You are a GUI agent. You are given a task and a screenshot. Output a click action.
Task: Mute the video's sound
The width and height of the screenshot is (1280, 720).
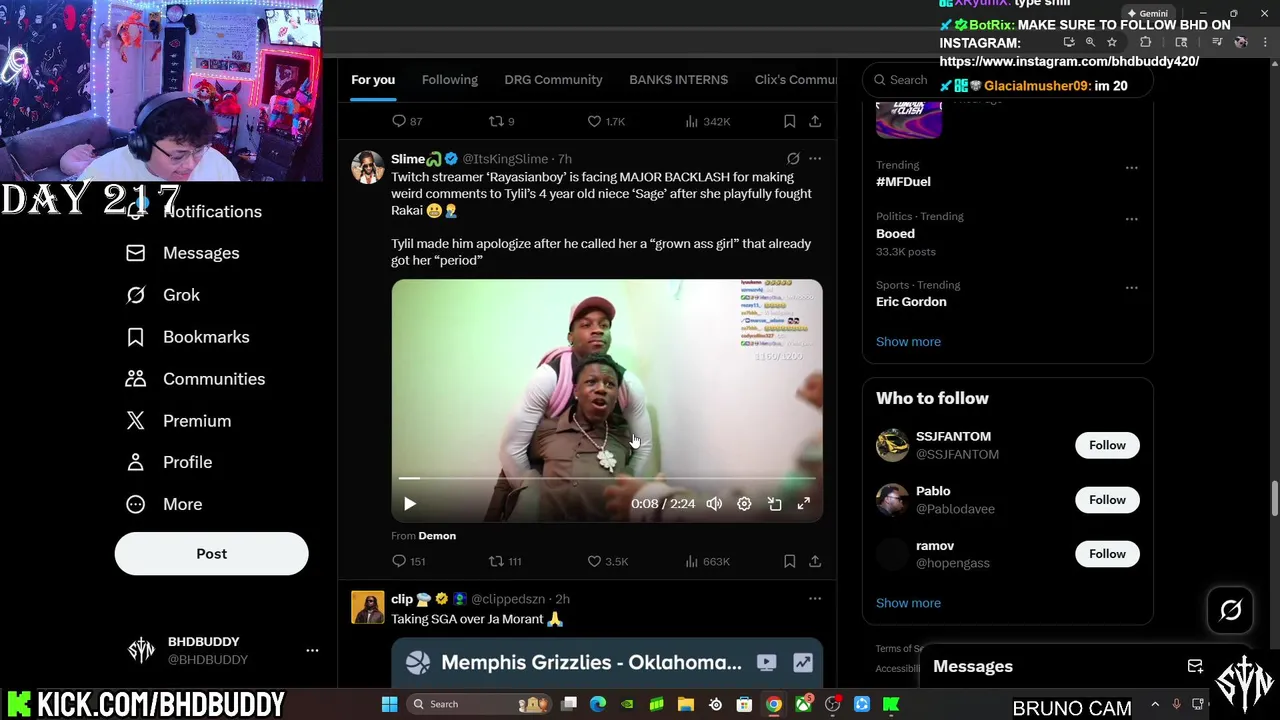coord(714,504)
